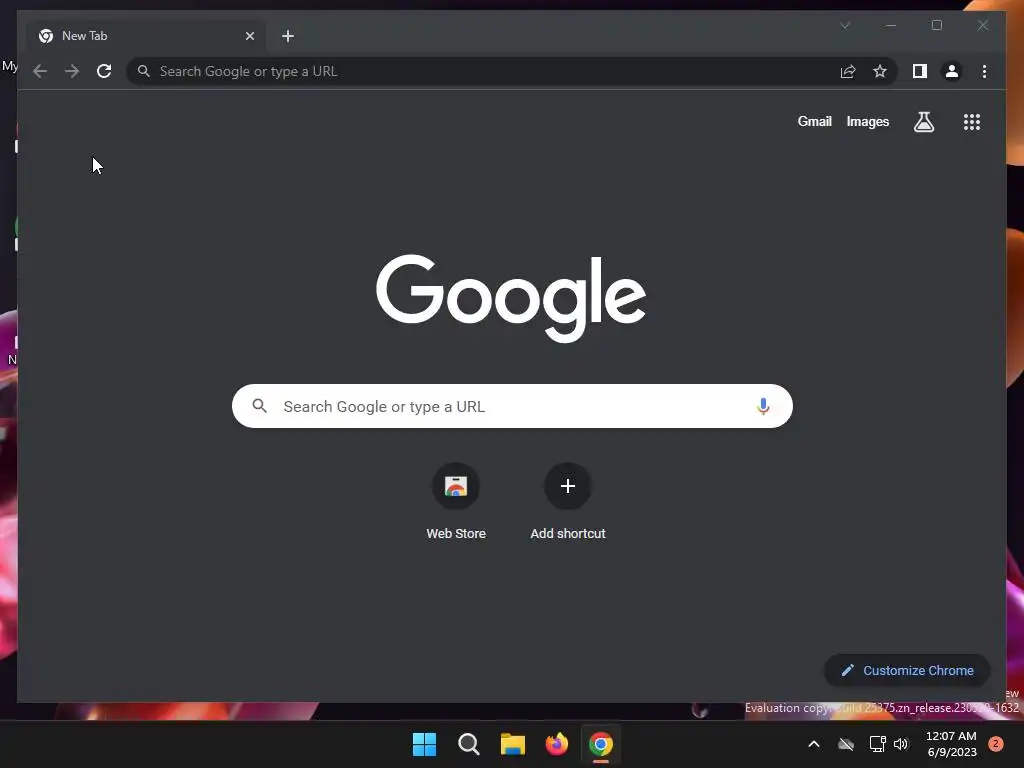
Task: Open the network status tray icon
Action: 877,744
